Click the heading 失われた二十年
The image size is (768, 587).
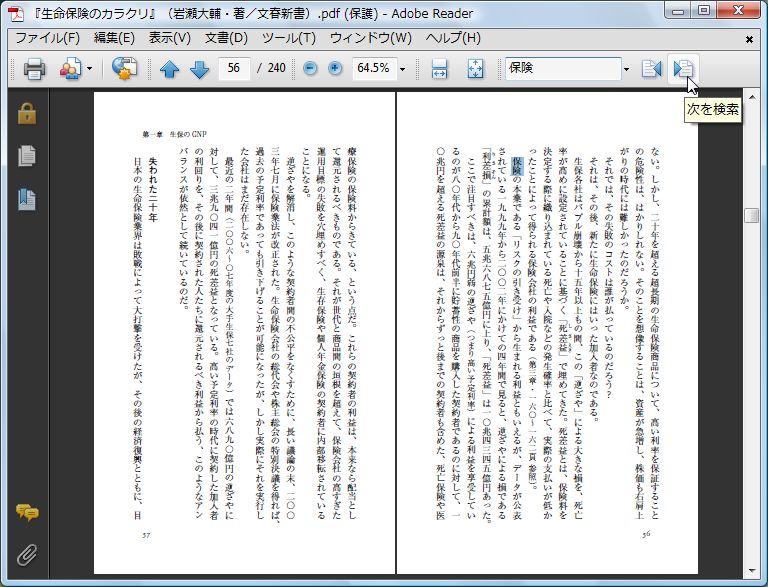click(153, 189)
